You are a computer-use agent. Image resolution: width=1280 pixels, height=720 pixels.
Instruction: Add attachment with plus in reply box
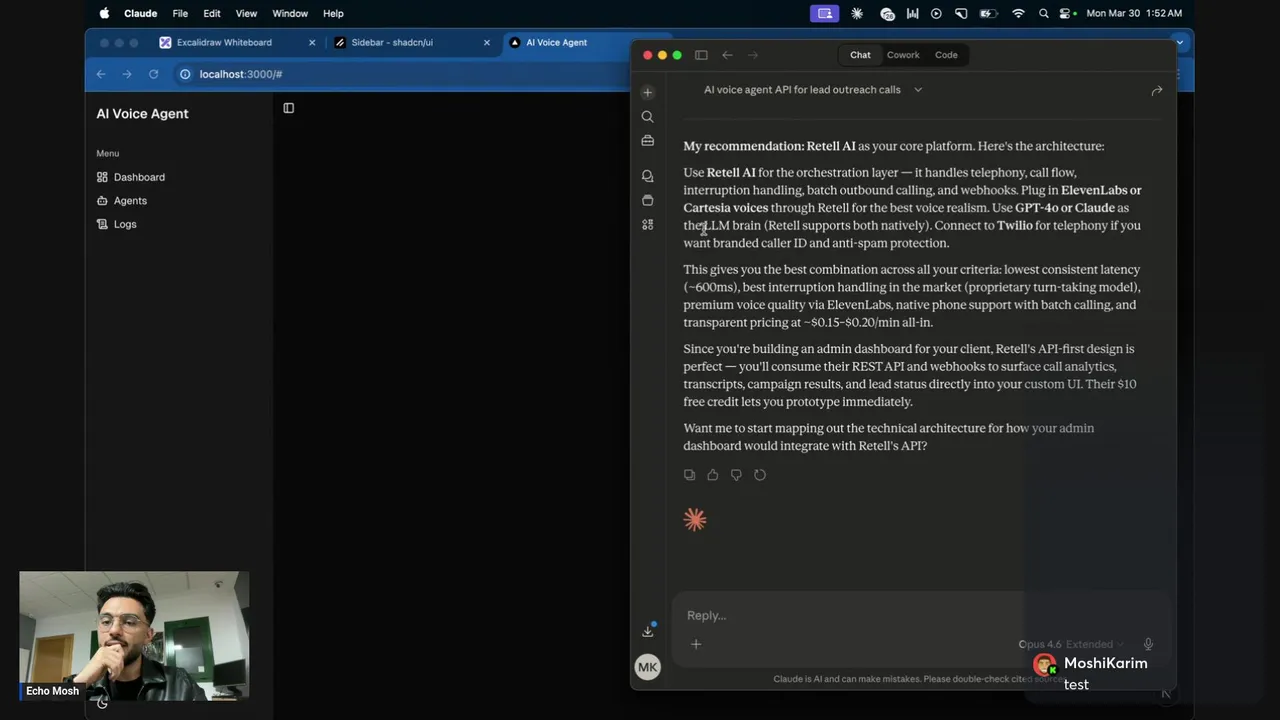point(696,644)
